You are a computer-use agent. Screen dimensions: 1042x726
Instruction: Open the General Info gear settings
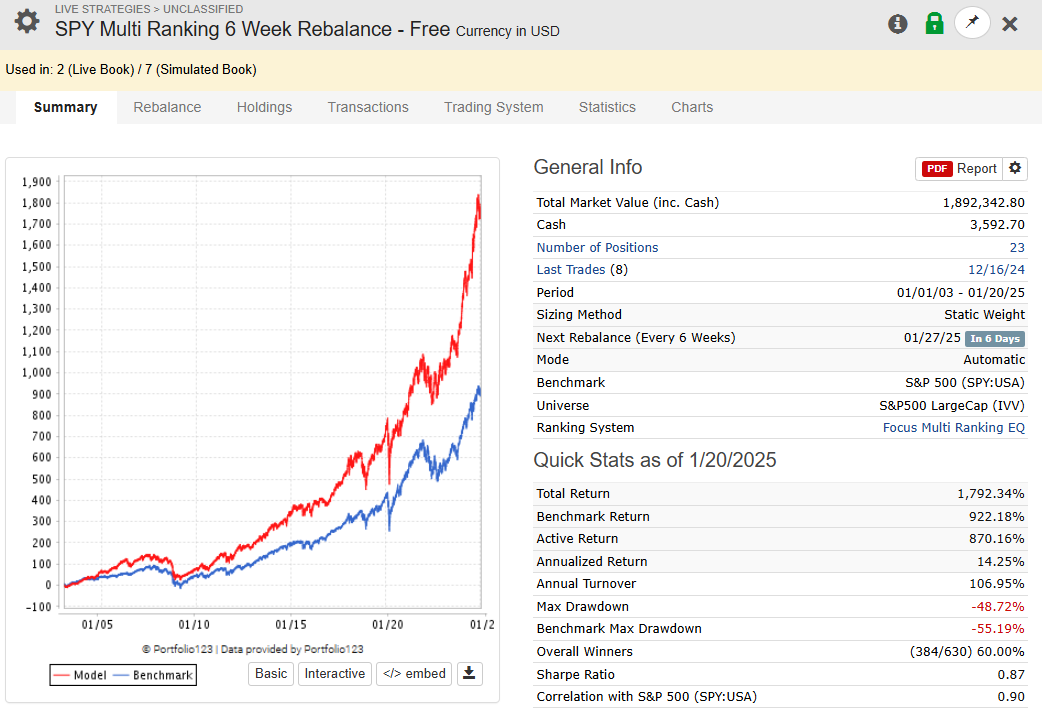coord(1015,168)
